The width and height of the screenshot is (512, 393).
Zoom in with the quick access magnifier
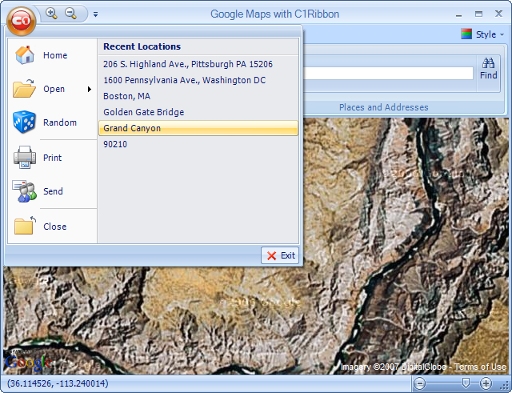51,13
